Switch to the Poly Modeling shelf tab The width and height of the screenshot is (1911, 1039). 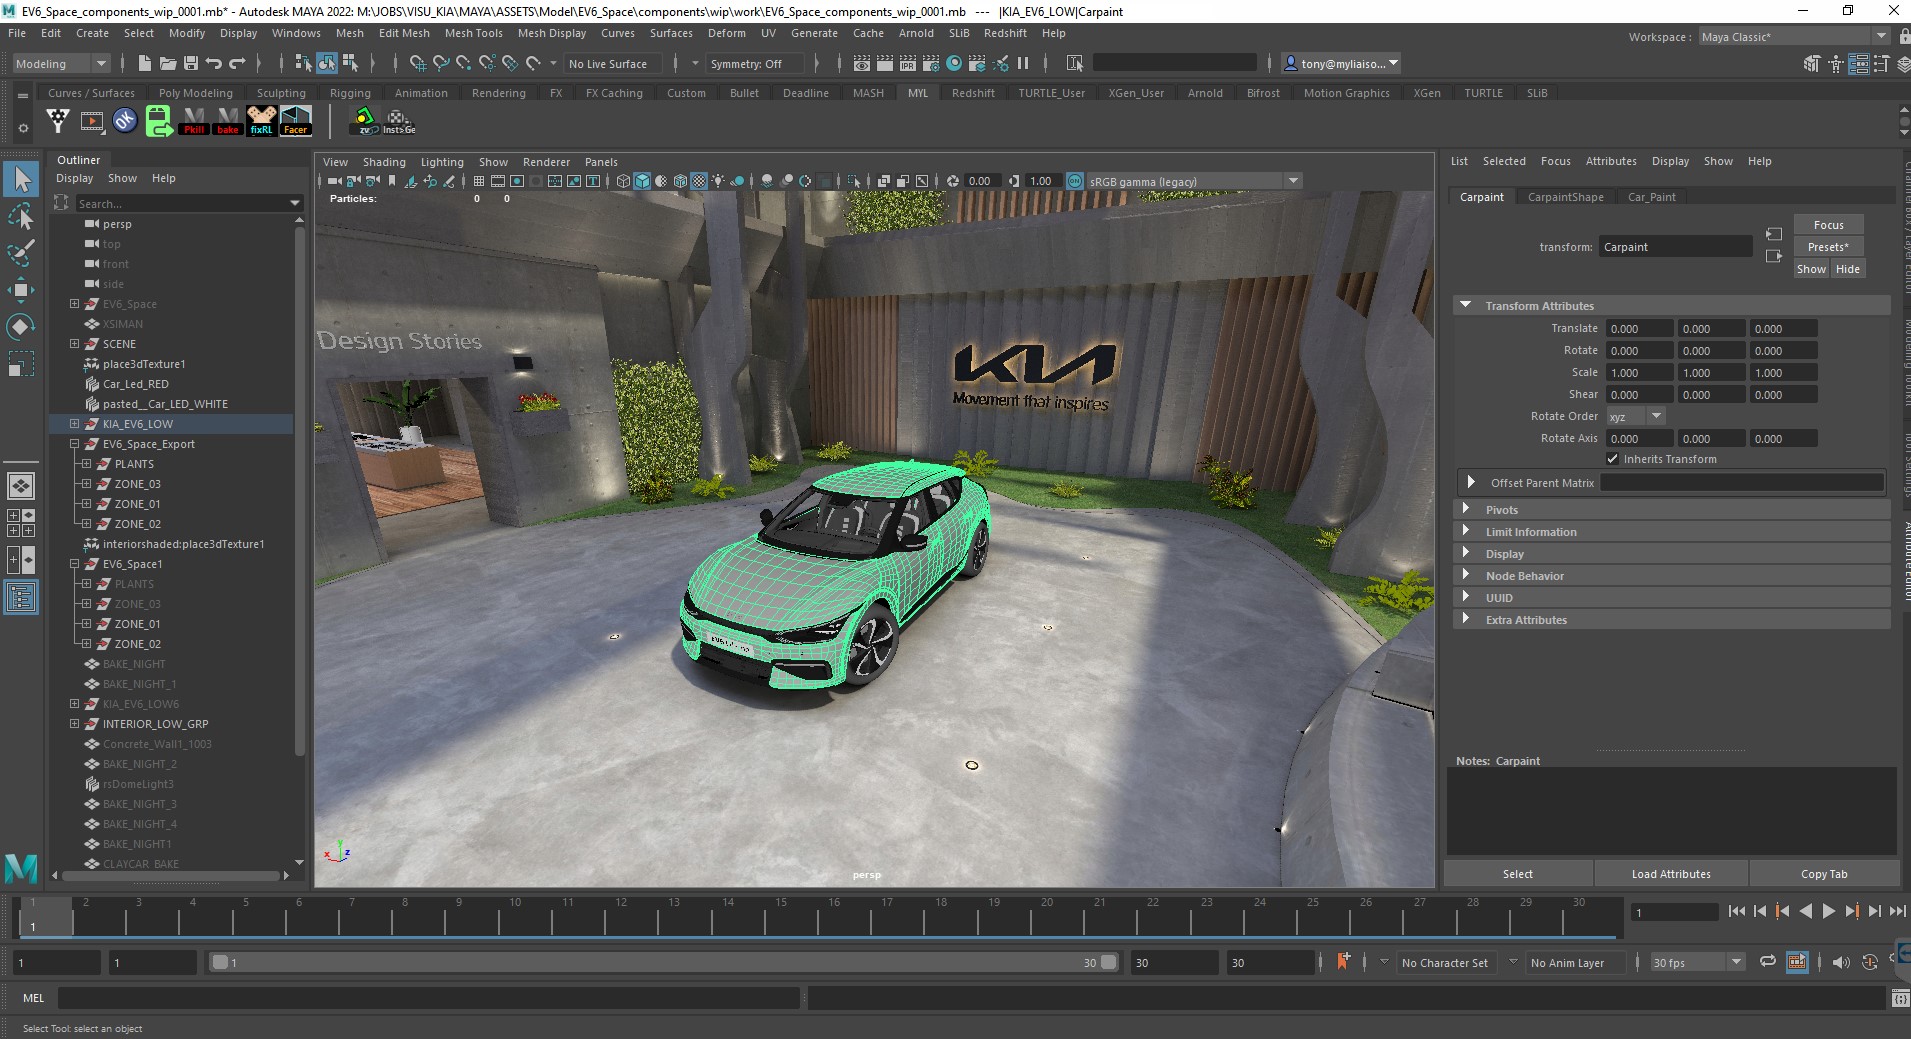(195, 93)
